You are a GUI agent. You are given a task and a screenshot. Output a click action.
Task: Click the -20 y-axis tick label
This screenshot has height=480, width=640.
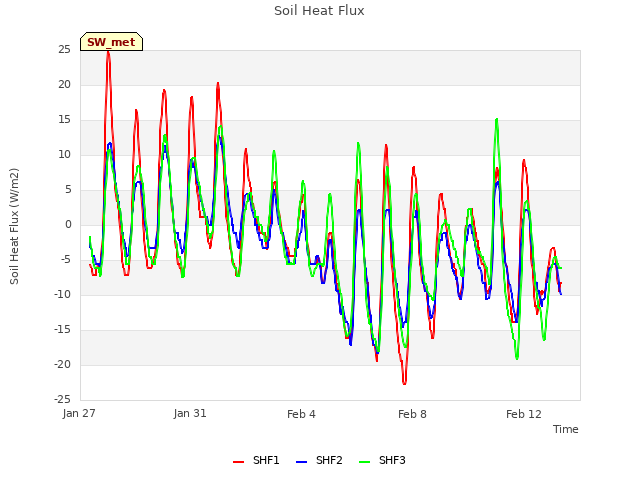[x=63, y=365]
